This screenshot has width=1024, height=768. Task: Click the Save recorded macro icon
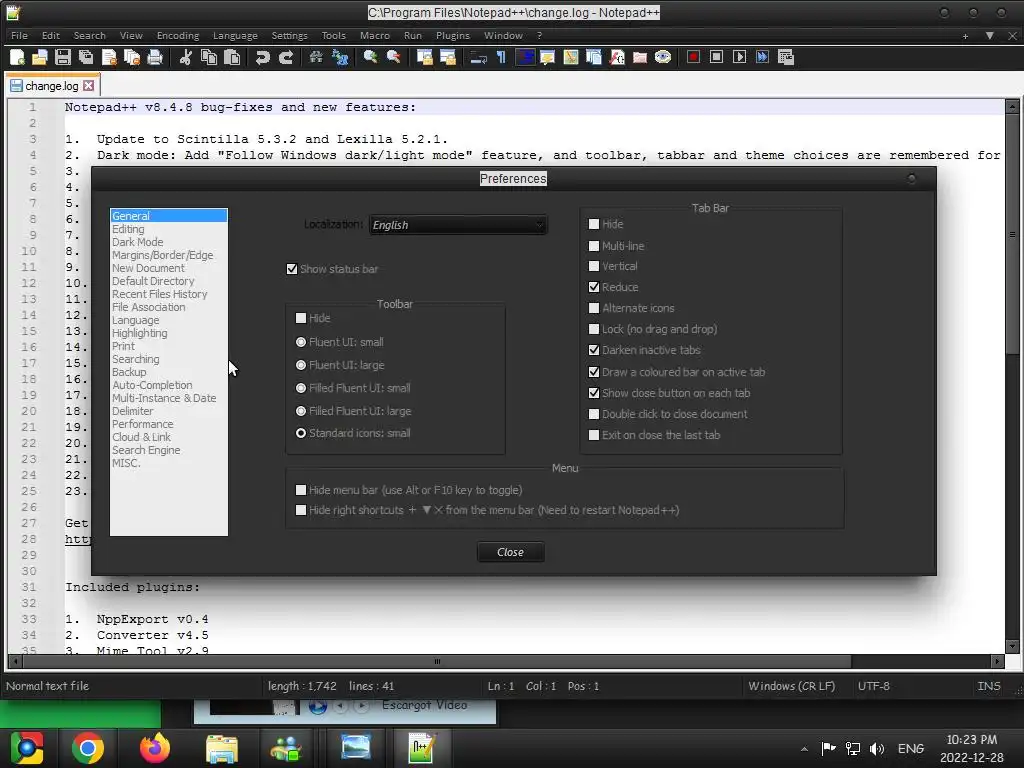(x=786, y=57)
